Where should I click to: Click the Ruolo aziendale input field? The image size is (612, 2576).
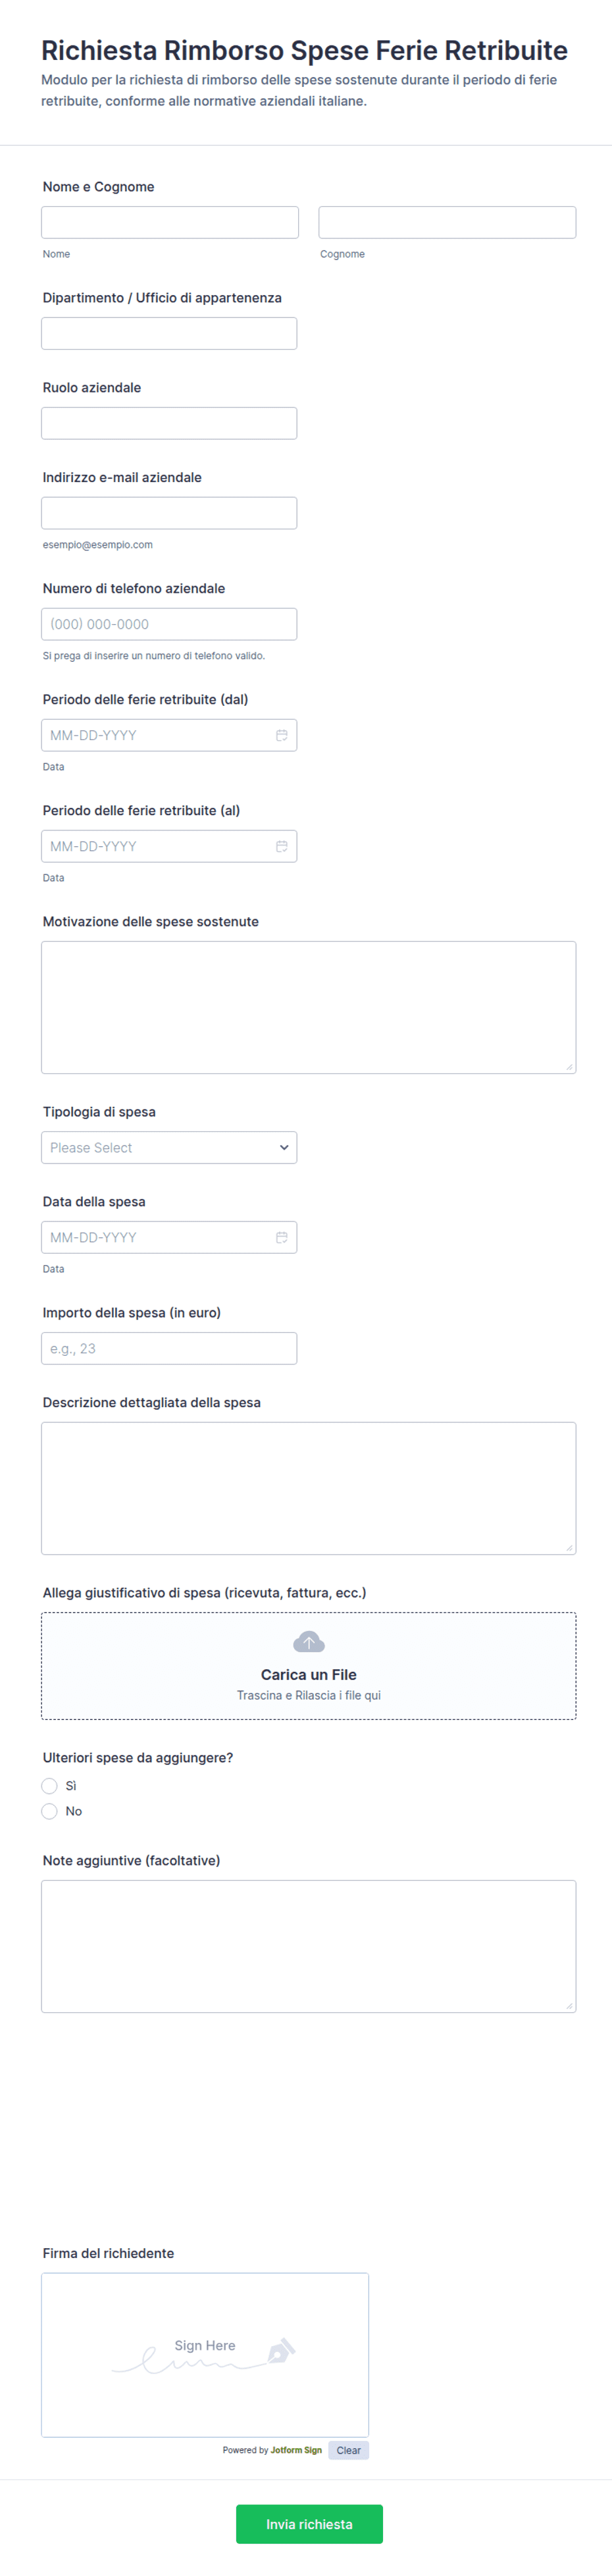(x=169, y=423)
